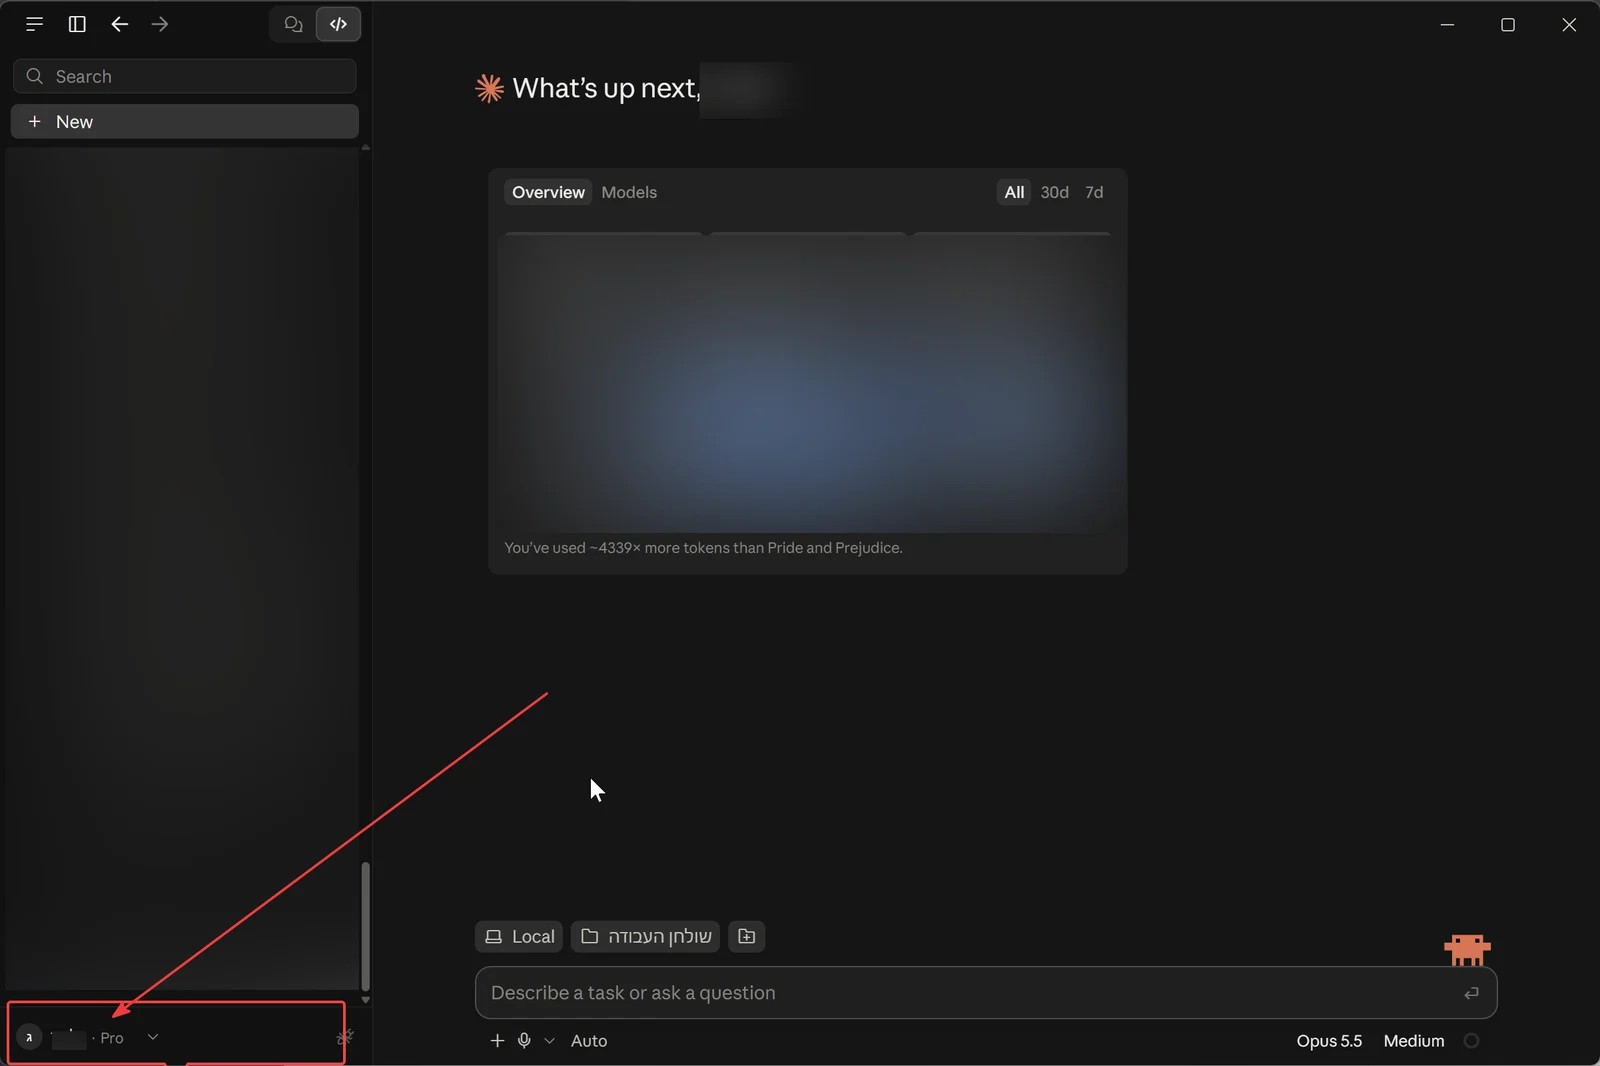
Task: Go forward with the right arrow
Action: click(160, 24)
